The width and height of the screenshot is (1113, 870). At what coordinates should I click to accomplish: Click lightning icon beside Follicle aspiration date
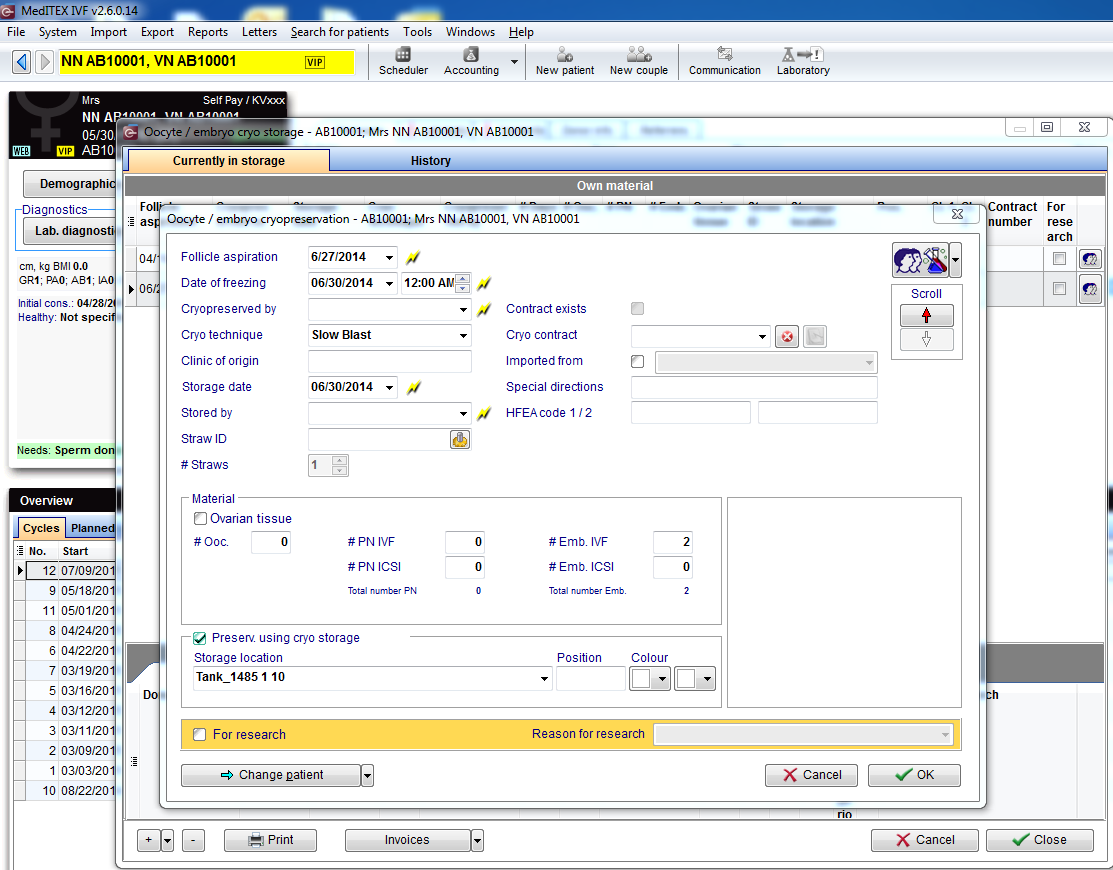(x=412, y=258)
